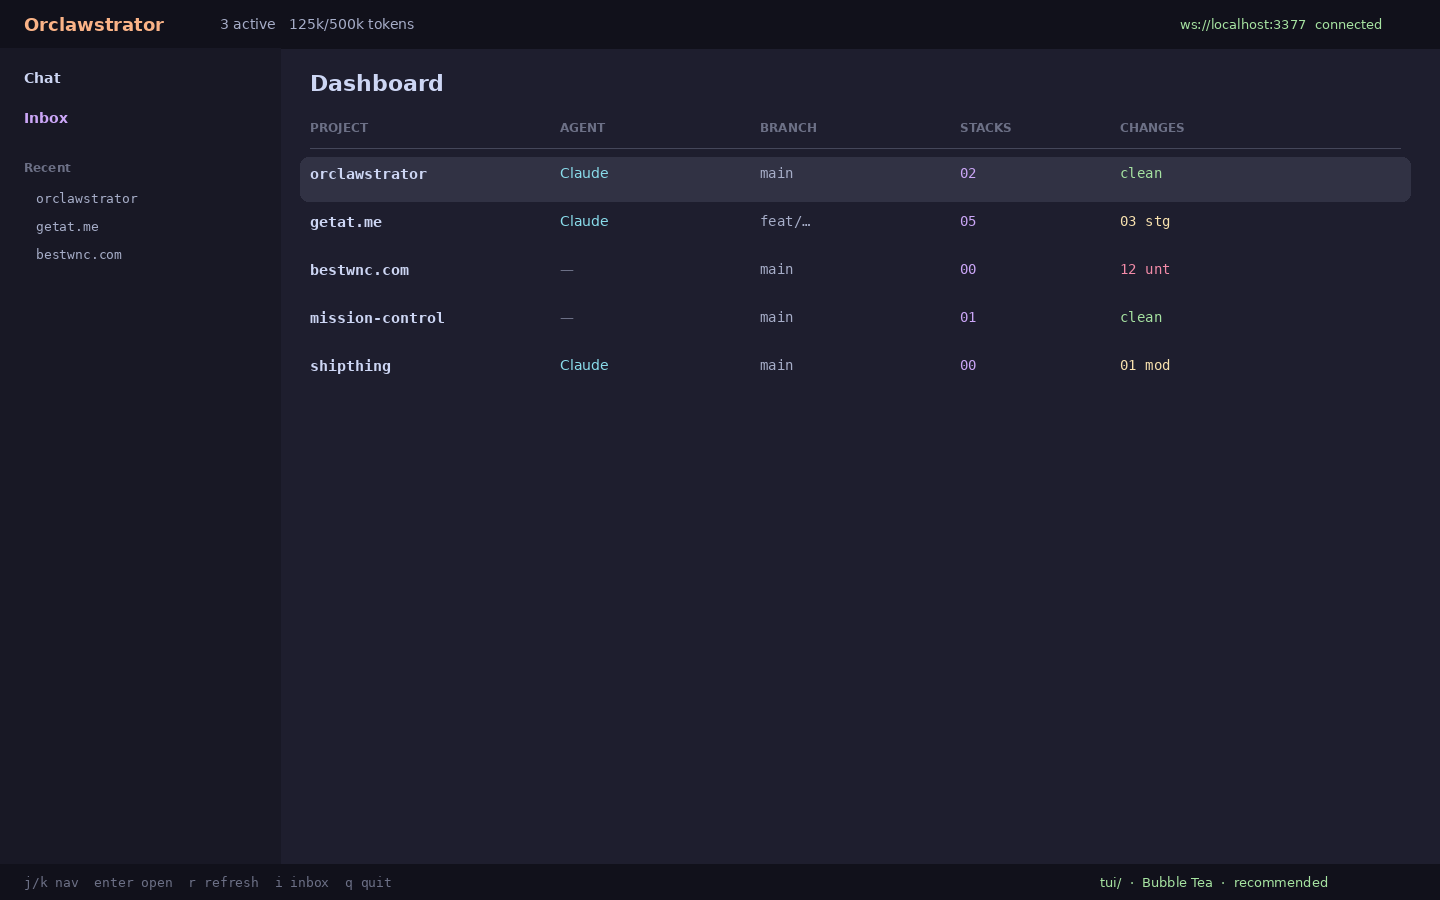Select bestwnc.com in Recent list
The height and width of the screenshot is (900, 1440).
(x=79, y=254)
